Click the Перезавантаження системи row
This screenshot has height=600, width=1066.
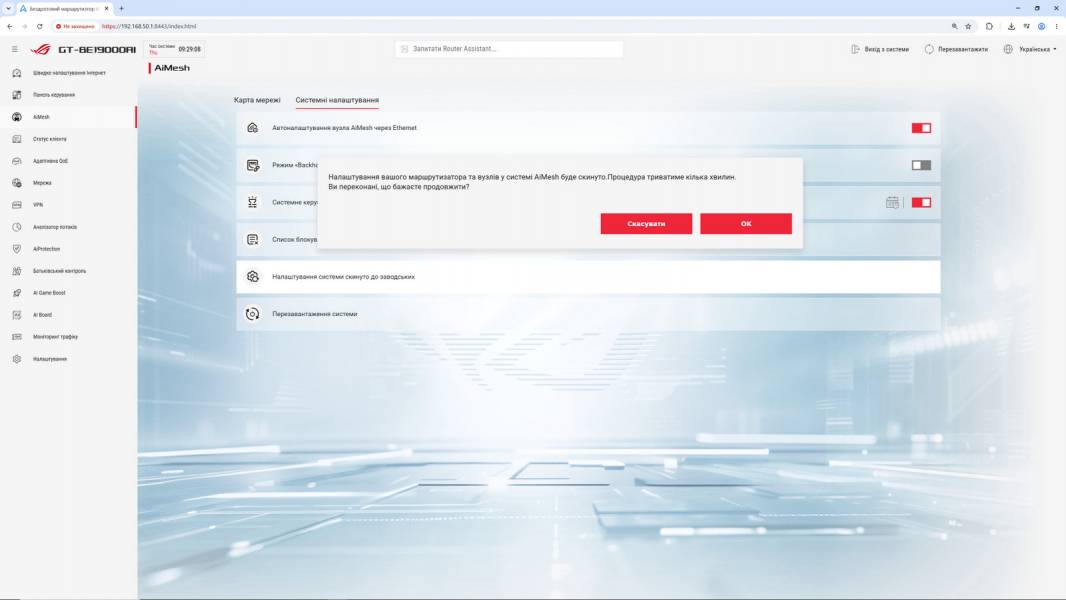pos(588,314)
